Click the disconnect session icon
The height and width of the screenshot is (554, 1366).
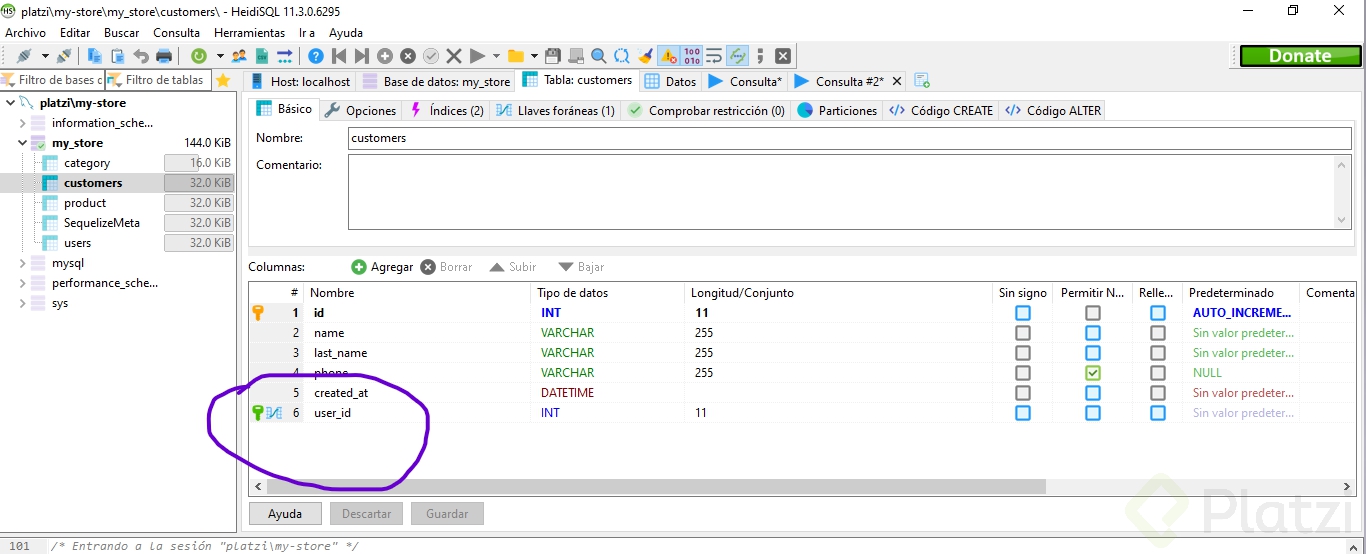(63, 56)
